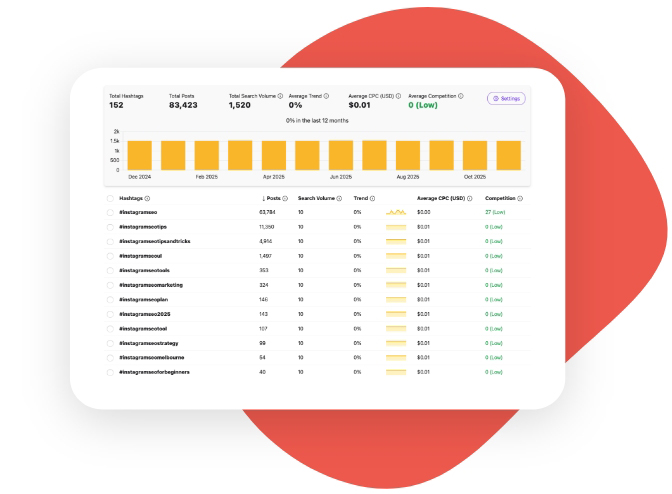Click the $0.00 average CPC value
This screenshot has height=494, width=672.
coord(423,213)
